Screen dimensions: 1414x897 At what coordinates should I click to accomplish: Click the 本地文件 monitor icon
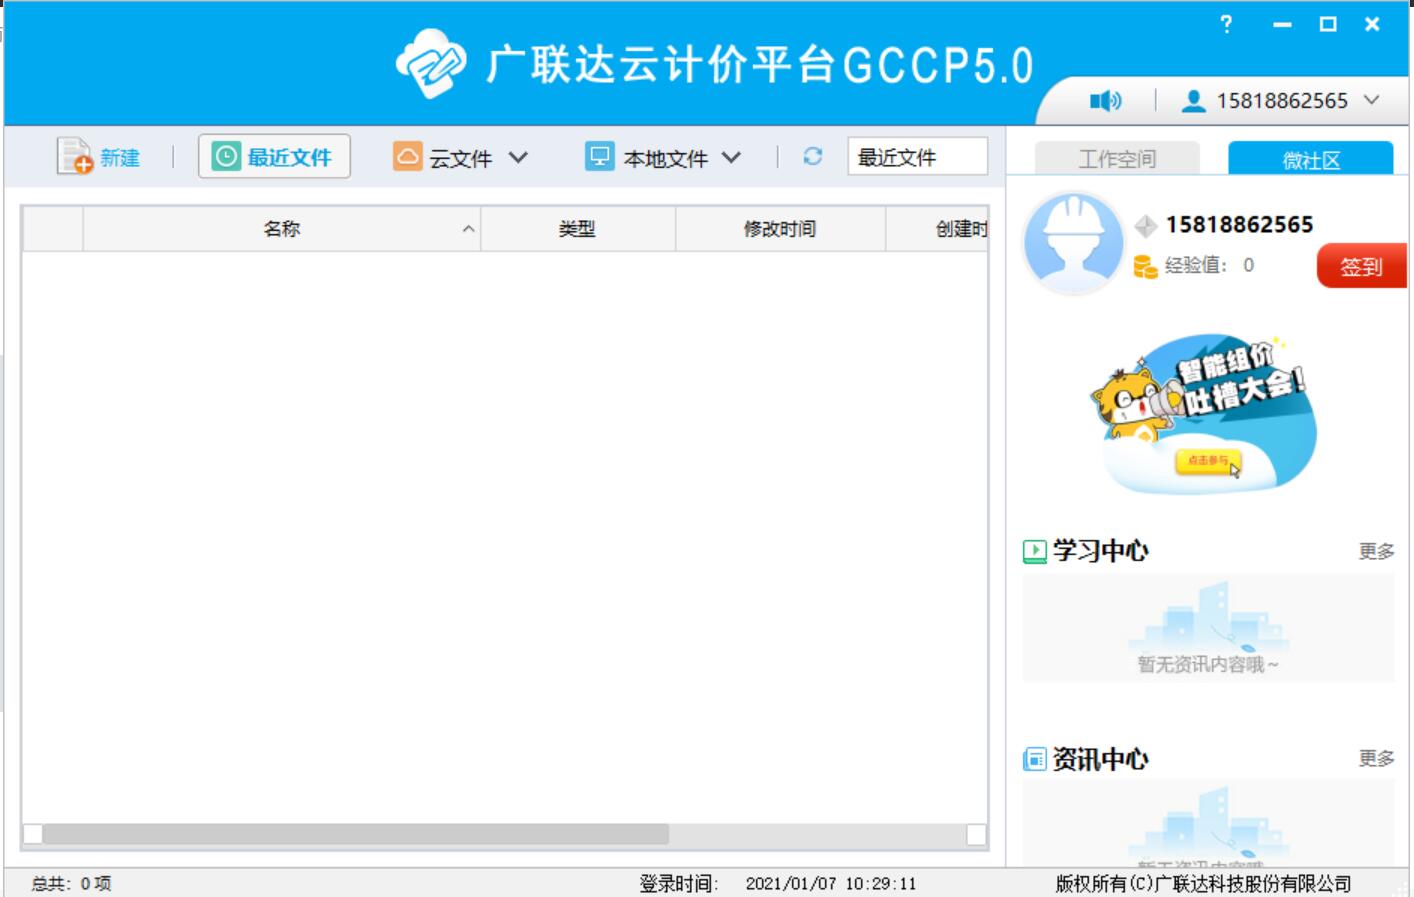coord(600,157)
